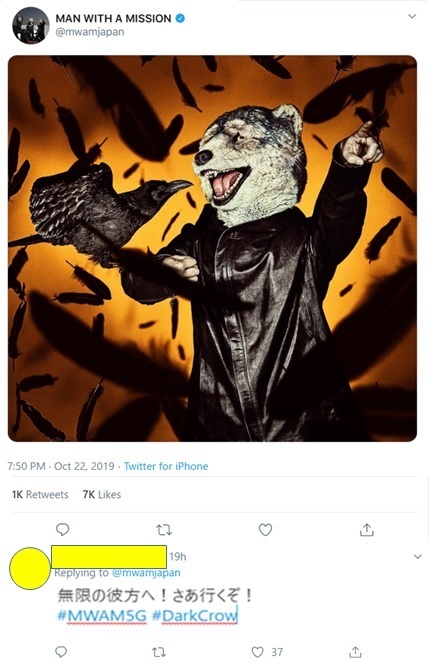This screenshot has height=664, width=429.
Task: Share the reply comment
Action: [355, 652]
